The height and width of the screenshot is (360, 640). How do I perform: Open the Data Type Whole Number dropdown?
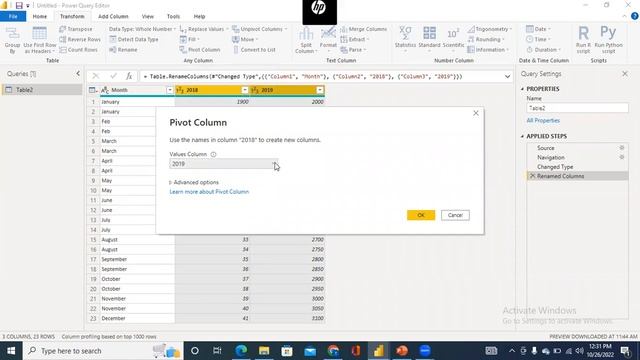(x=142, y=29)
